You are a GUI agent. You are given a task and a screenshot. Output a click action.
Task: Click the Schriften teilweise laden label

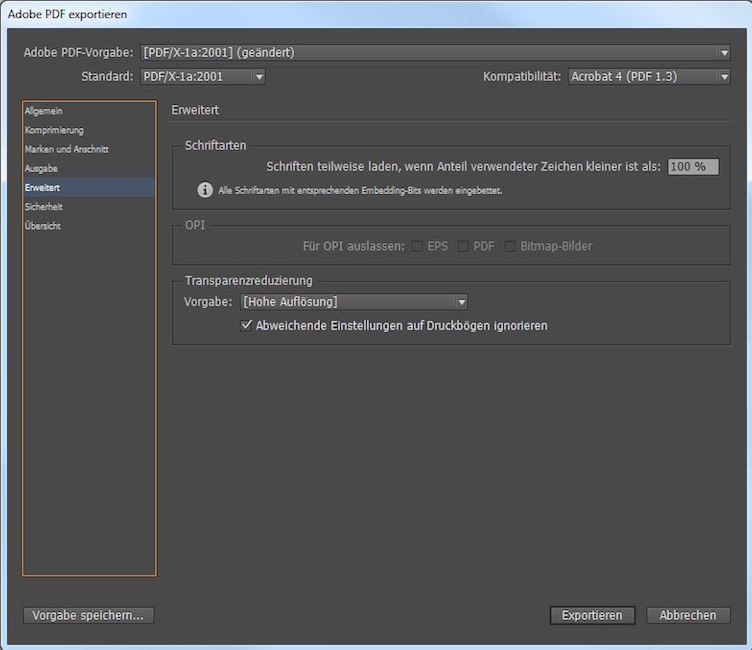point(463,166)
